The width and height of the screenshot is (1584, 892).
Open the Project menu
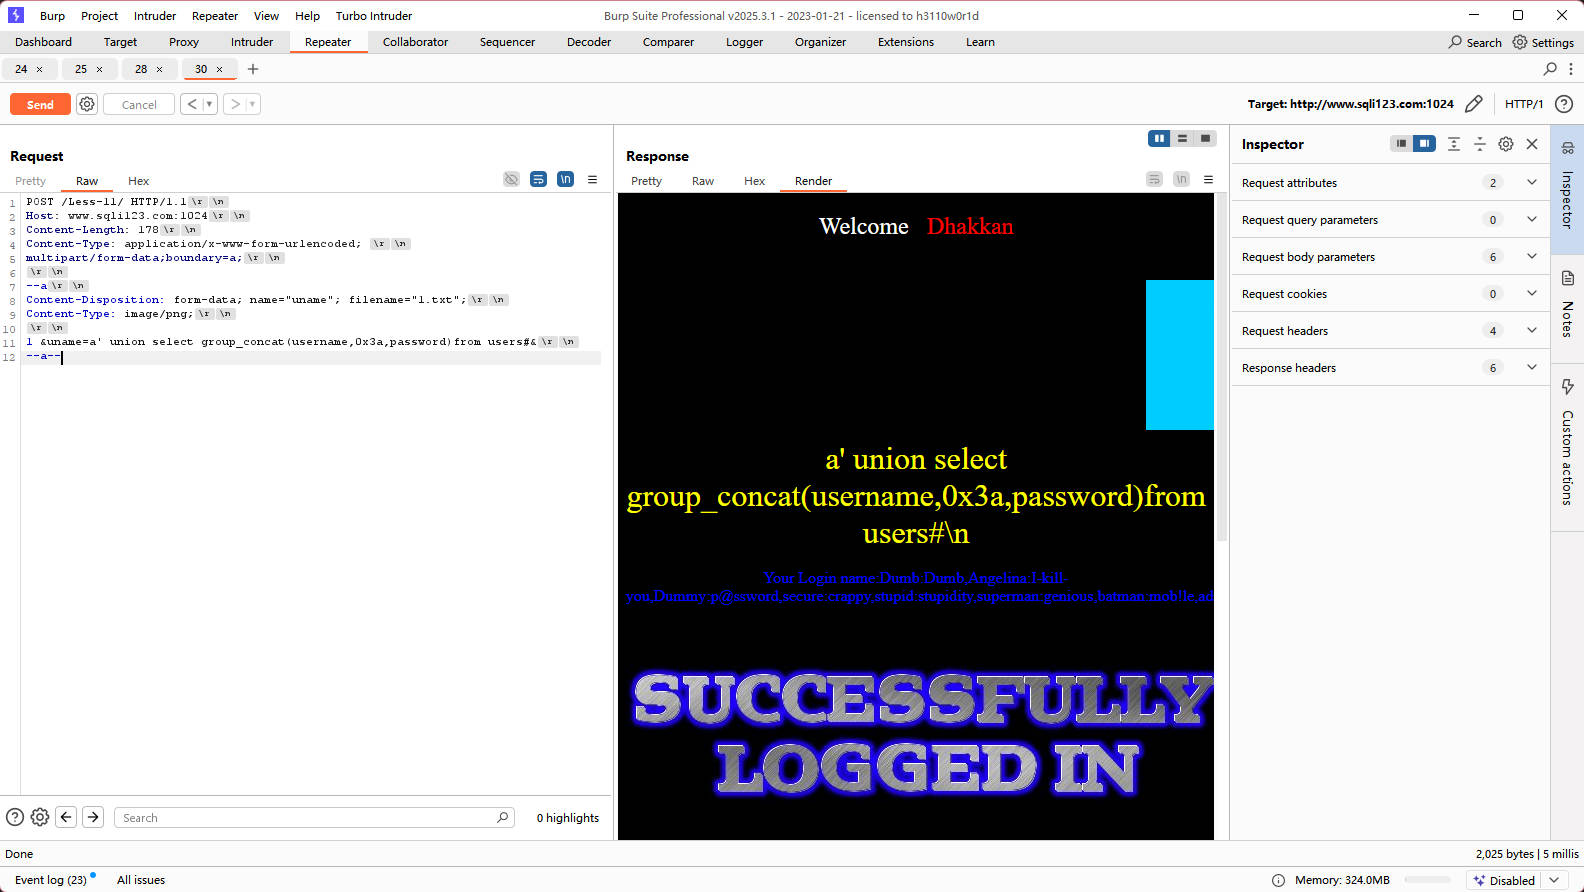(99, 16)
